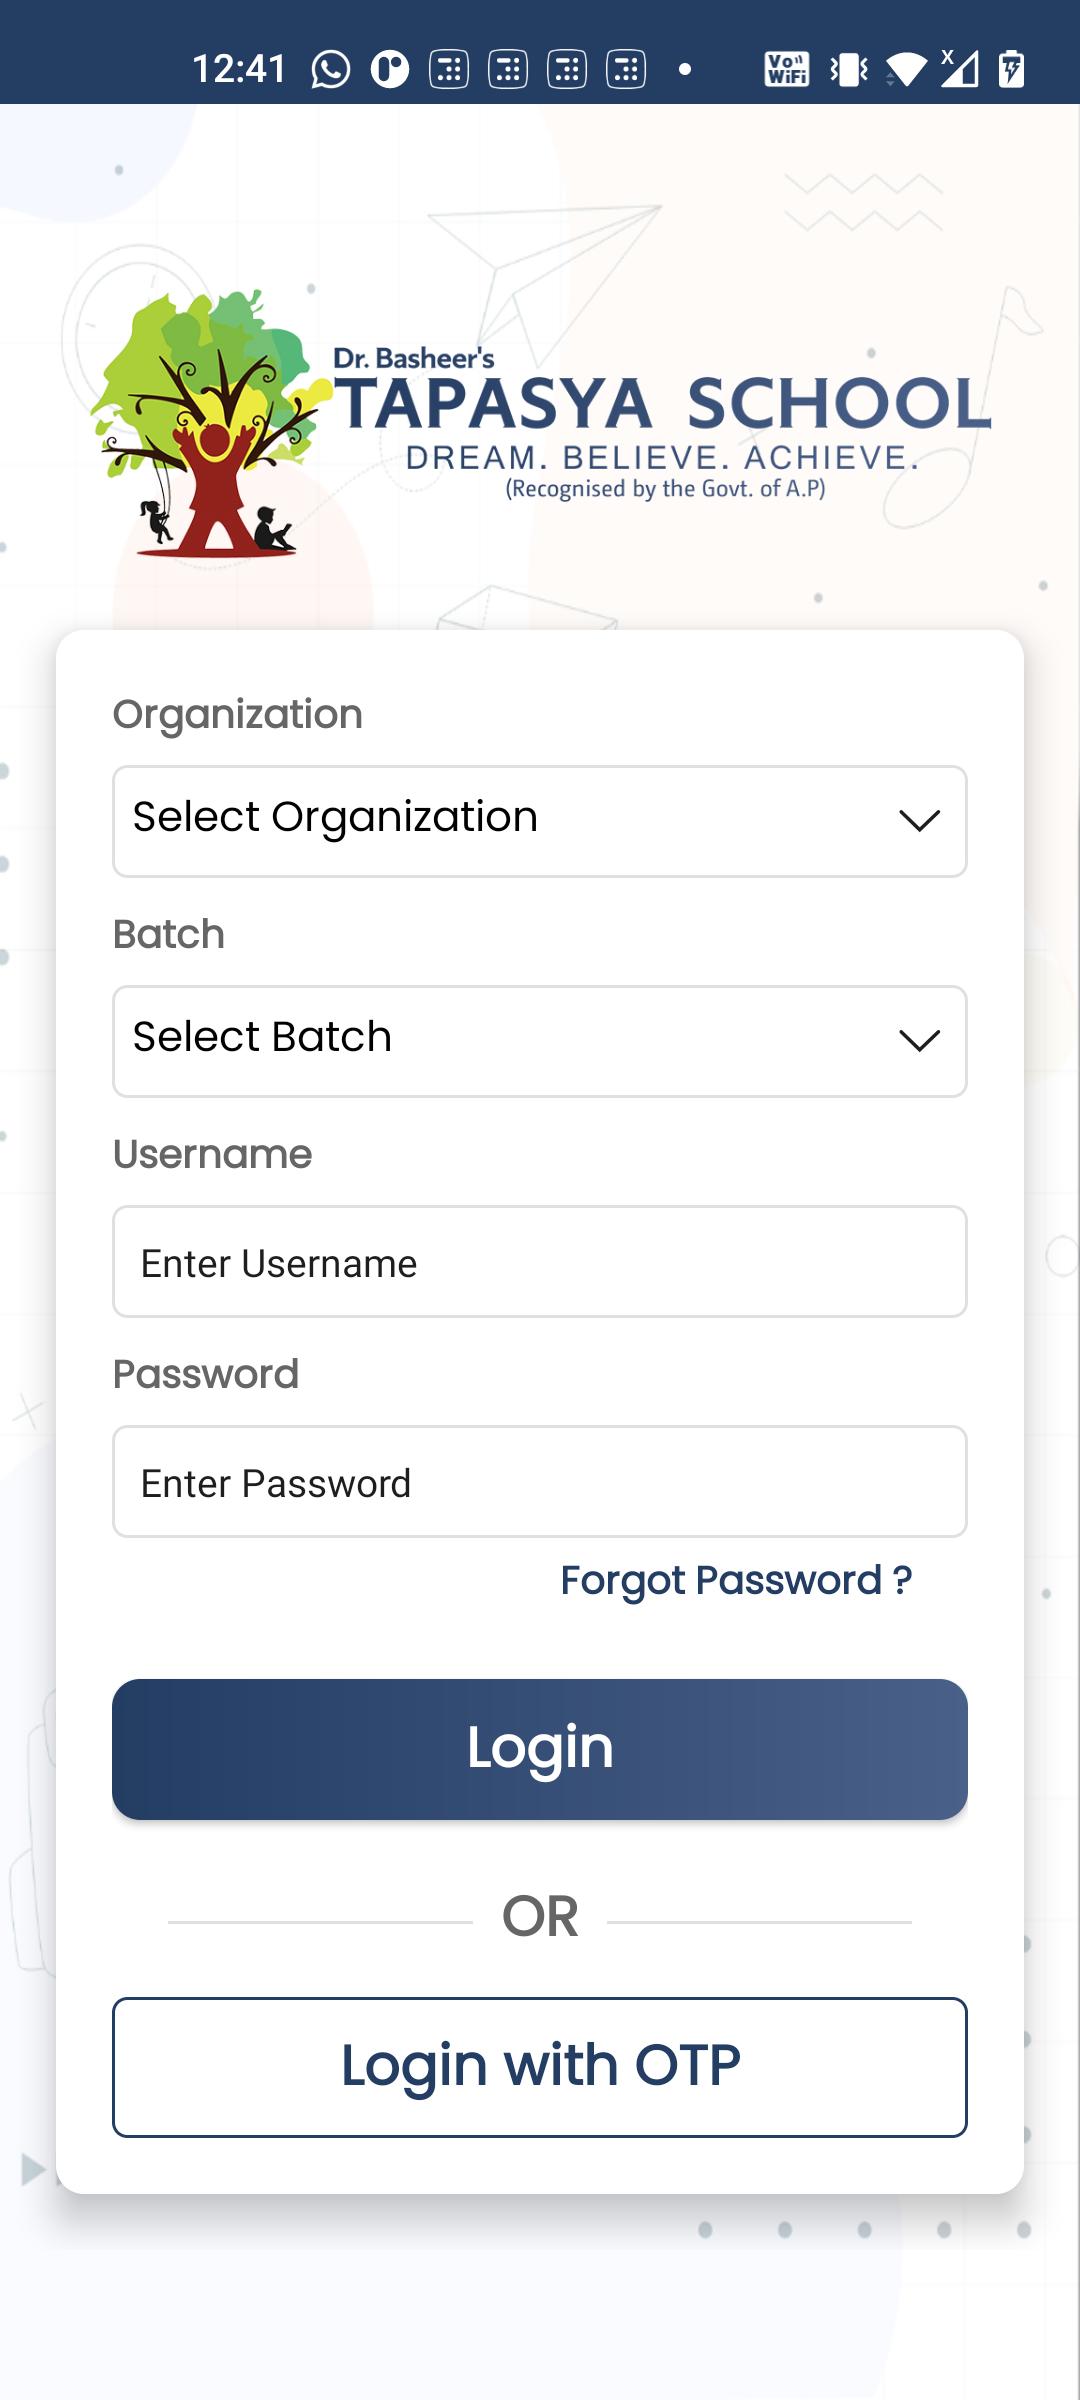Screen dimensions: 1080x2400
Task: Open the Select Batch dropdown
Action: pos(540,1041)
